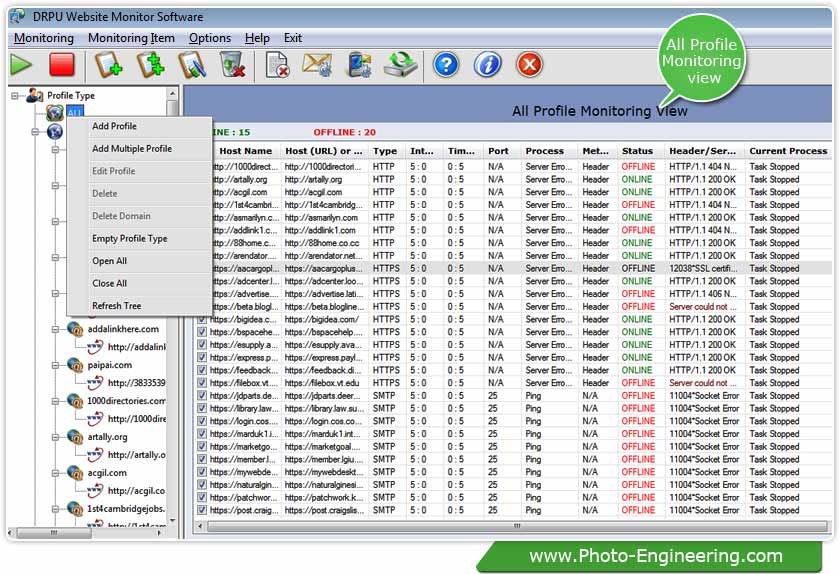840x574 pixels.
Task: Click the globe icon beside the All node
Action: pyautogui.click(x=55, y=113)
